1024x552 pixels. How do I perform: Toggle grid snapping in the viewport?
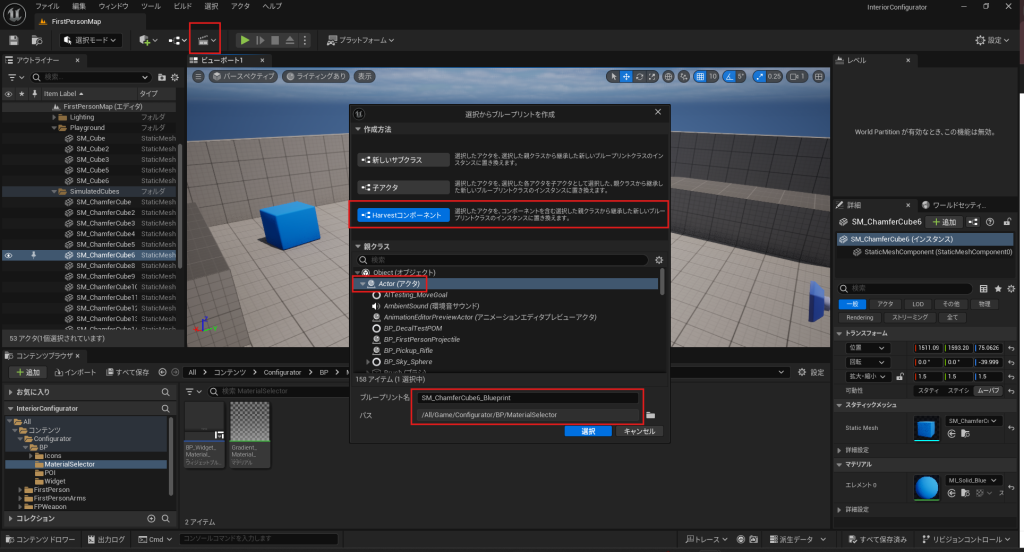click(x=700, y=76)
